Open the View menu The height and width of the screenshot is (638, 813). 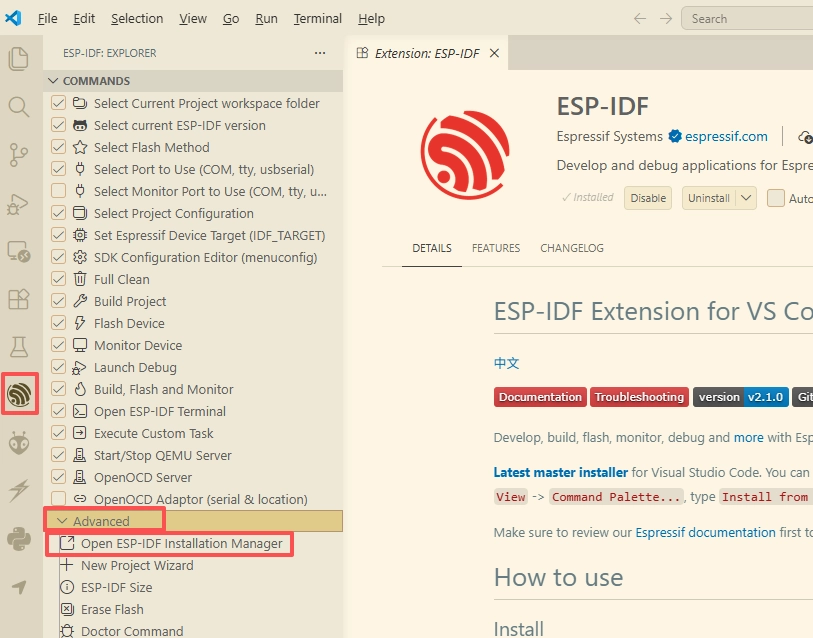(193, 19)
